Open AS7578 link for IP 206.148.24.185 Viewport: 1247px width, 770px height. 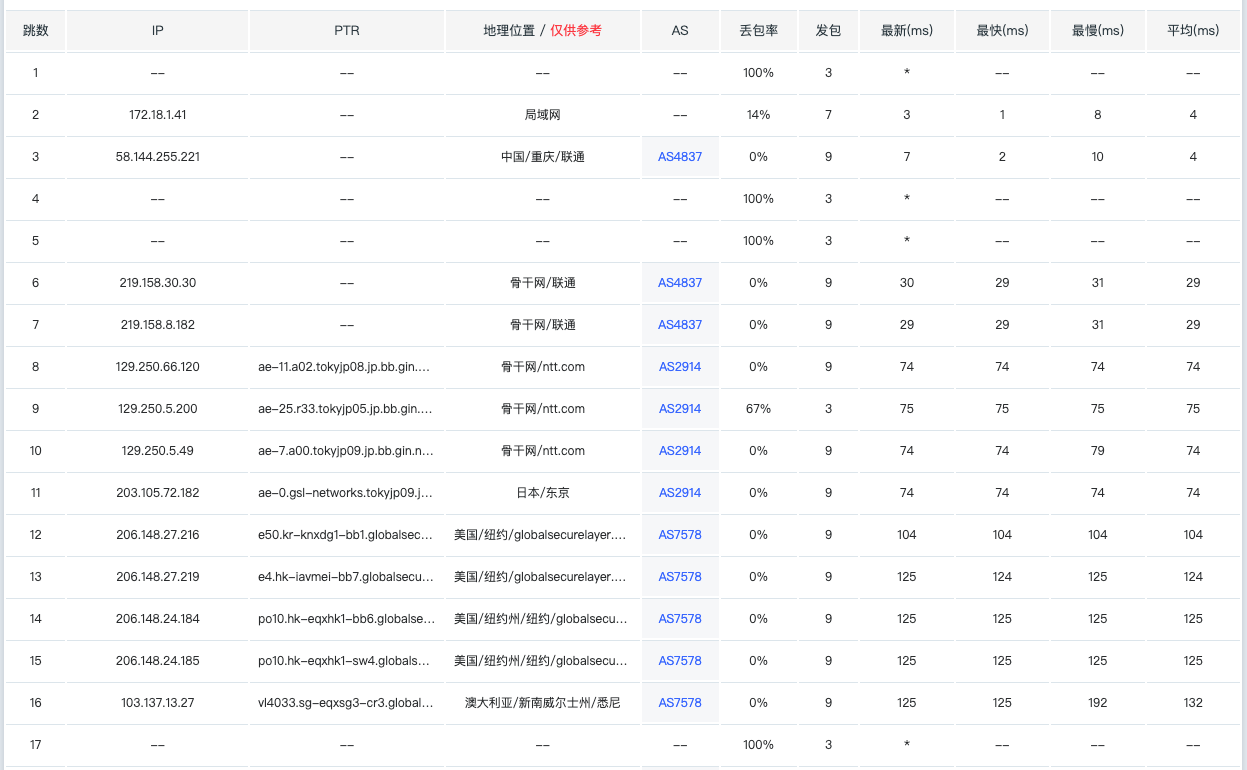[680, 661]
